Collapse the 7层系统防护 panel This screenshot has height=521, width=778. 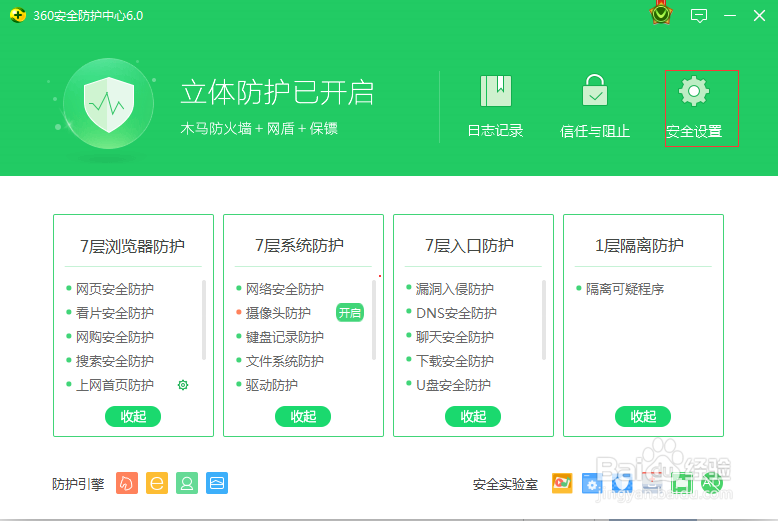(x=303, y=416)
